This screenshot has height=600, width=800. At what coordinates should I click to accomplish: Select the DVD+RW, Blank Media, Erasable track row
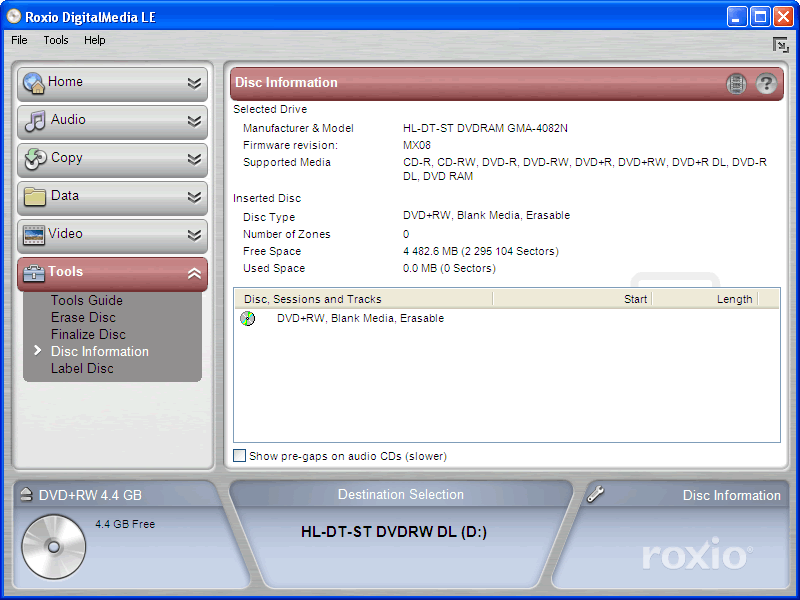[360, 318]
